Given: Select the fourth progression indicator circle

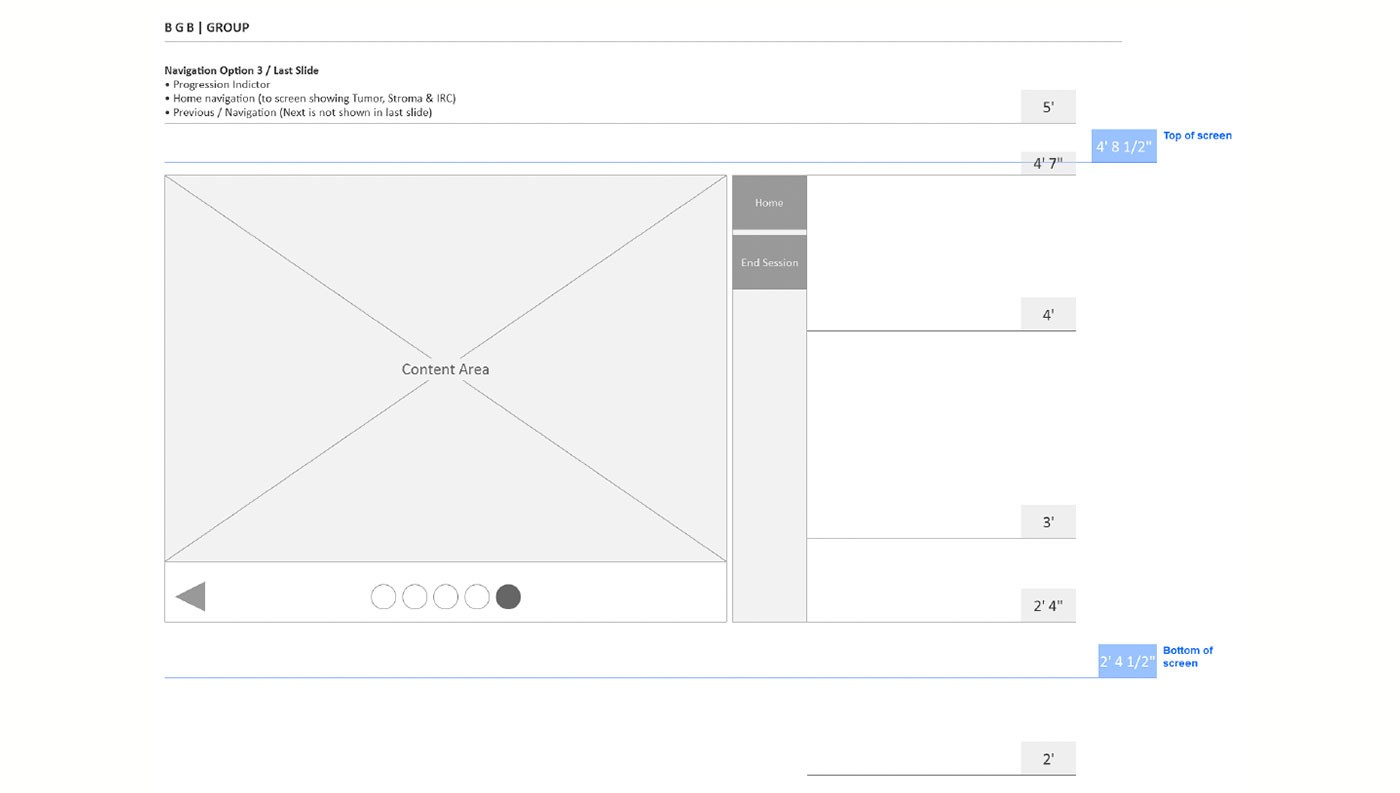Looking at the screenshot, I should [477, 596].
